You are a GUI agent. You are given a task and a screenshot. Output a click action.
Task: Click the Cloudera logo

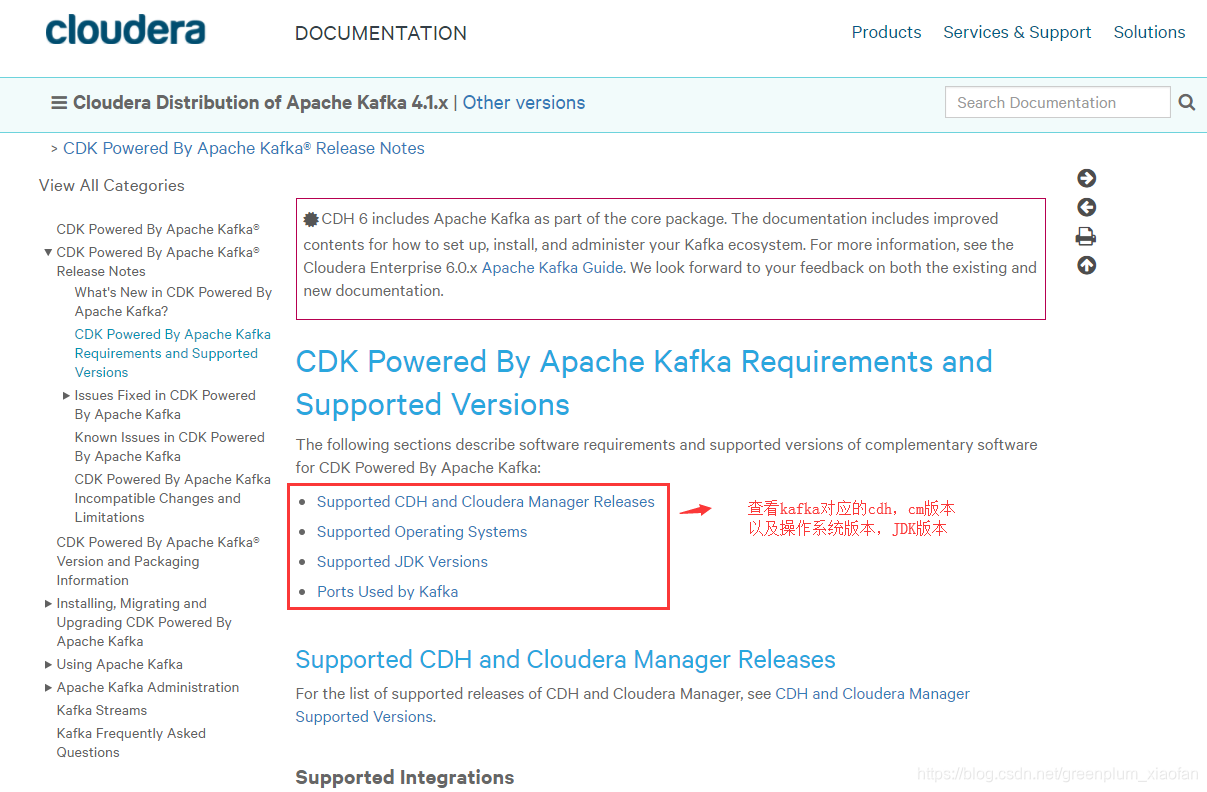(x=125, y=31)
